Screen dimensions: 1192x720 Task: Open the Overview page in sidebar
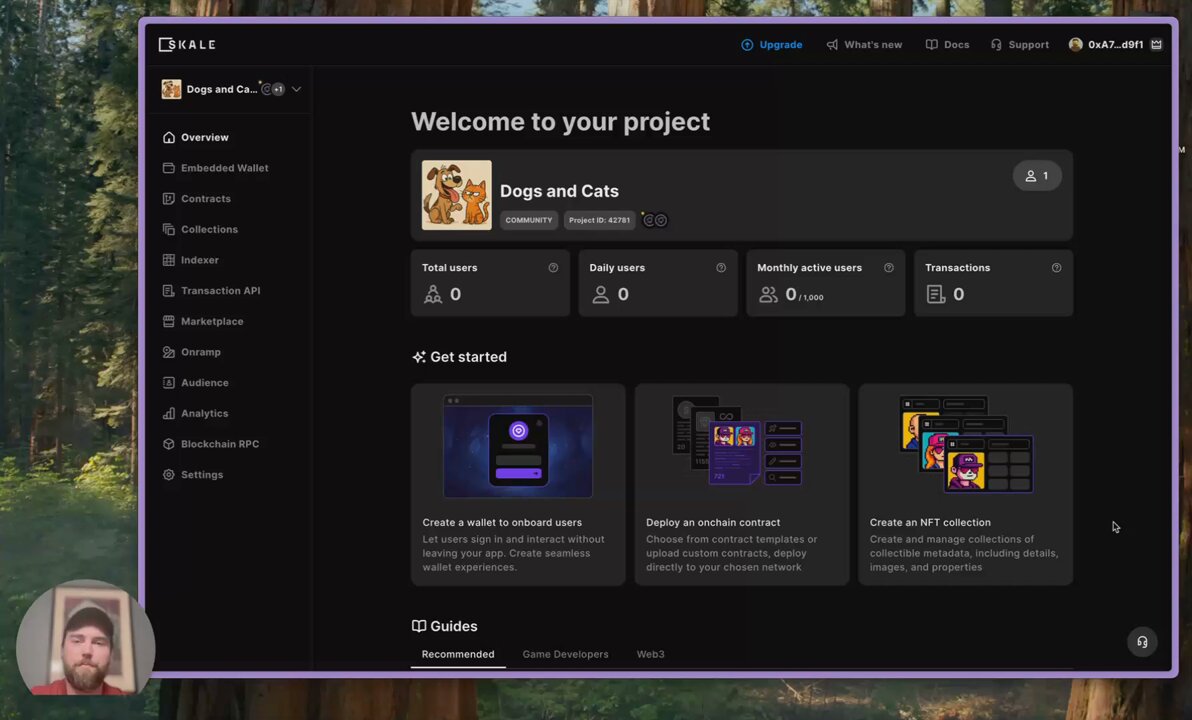click(x=195, y=138)
